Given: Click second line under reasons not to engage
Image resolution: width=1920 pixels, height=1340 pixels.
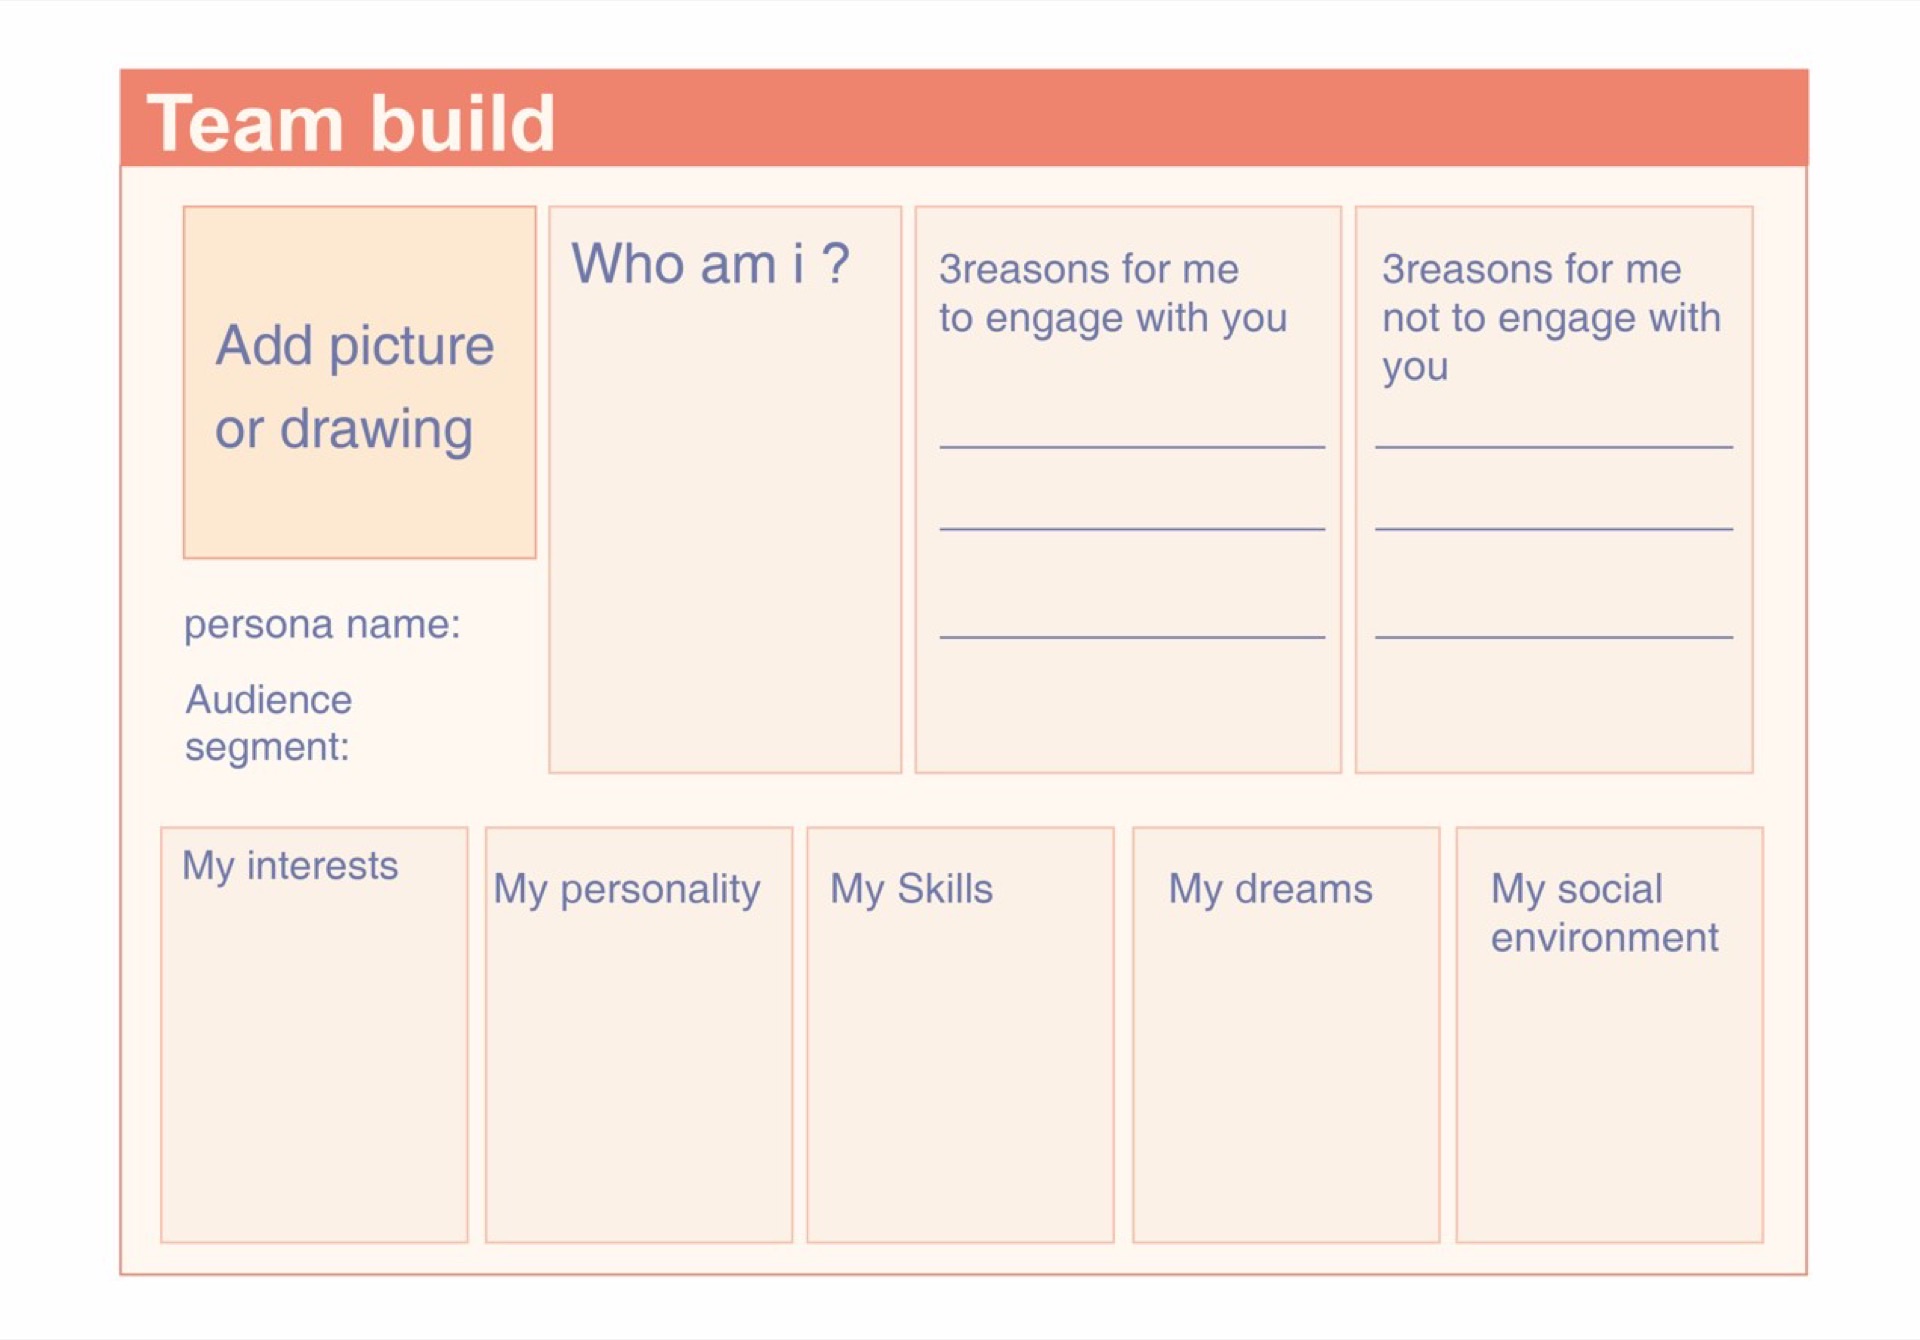Looking at the screenshot, I should tap(1554, 528).
